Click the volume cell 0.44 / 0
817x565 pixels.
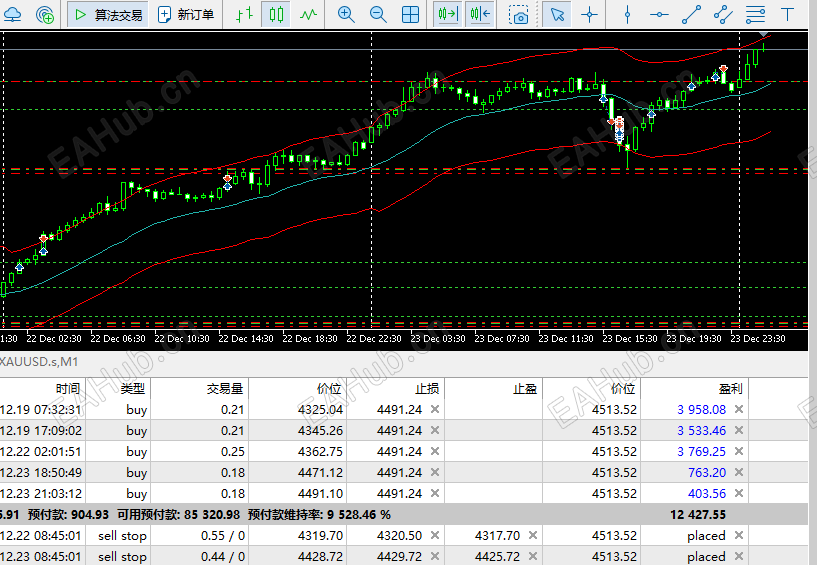222,556
